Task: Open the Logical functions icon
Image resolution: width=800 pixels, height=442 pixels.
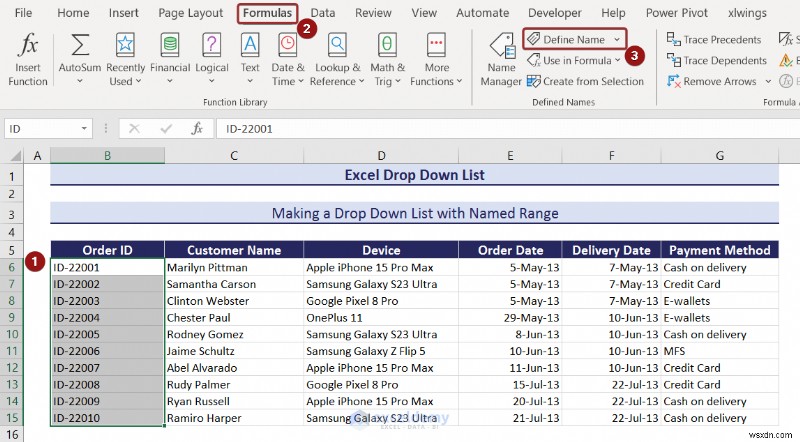Action: point(212,45)
